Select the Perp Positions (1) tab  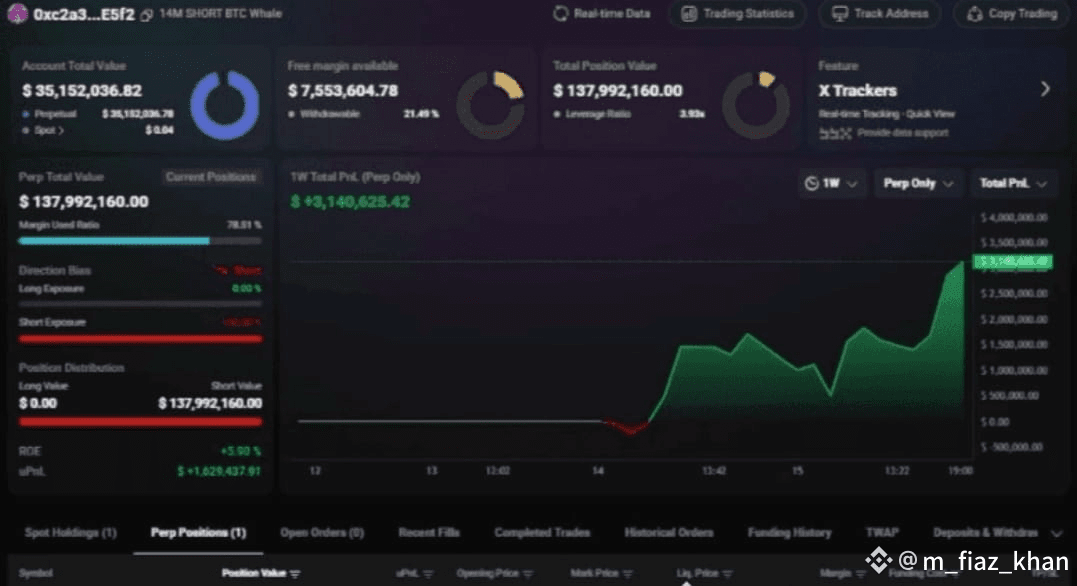tap(198, 532)
